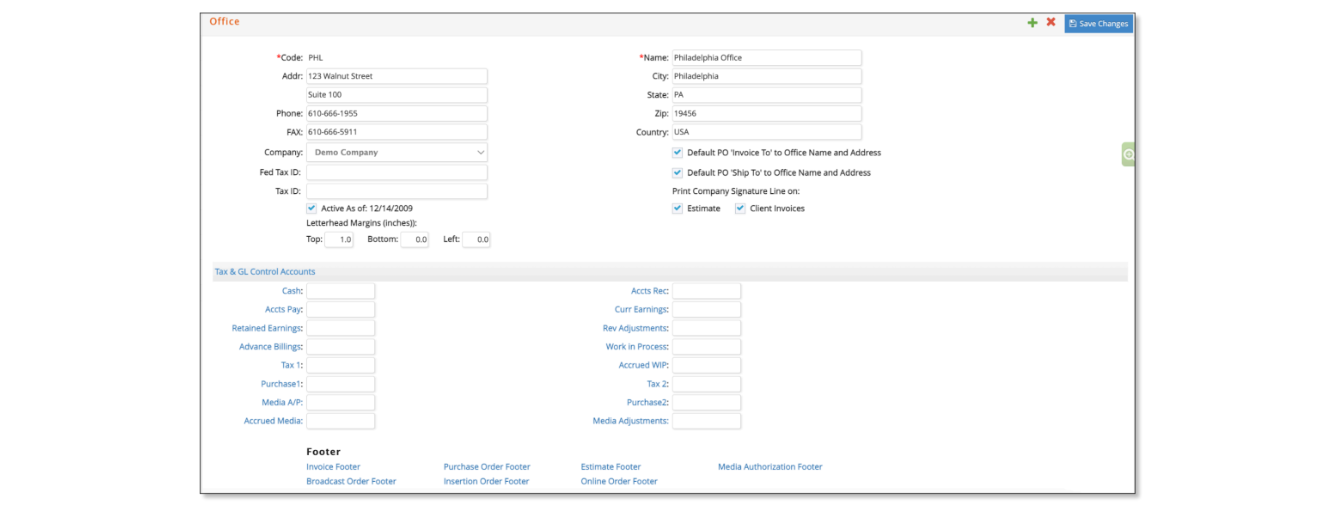Click the Purchase2 label link
The image size is (1332, 507).
(648, 403)
